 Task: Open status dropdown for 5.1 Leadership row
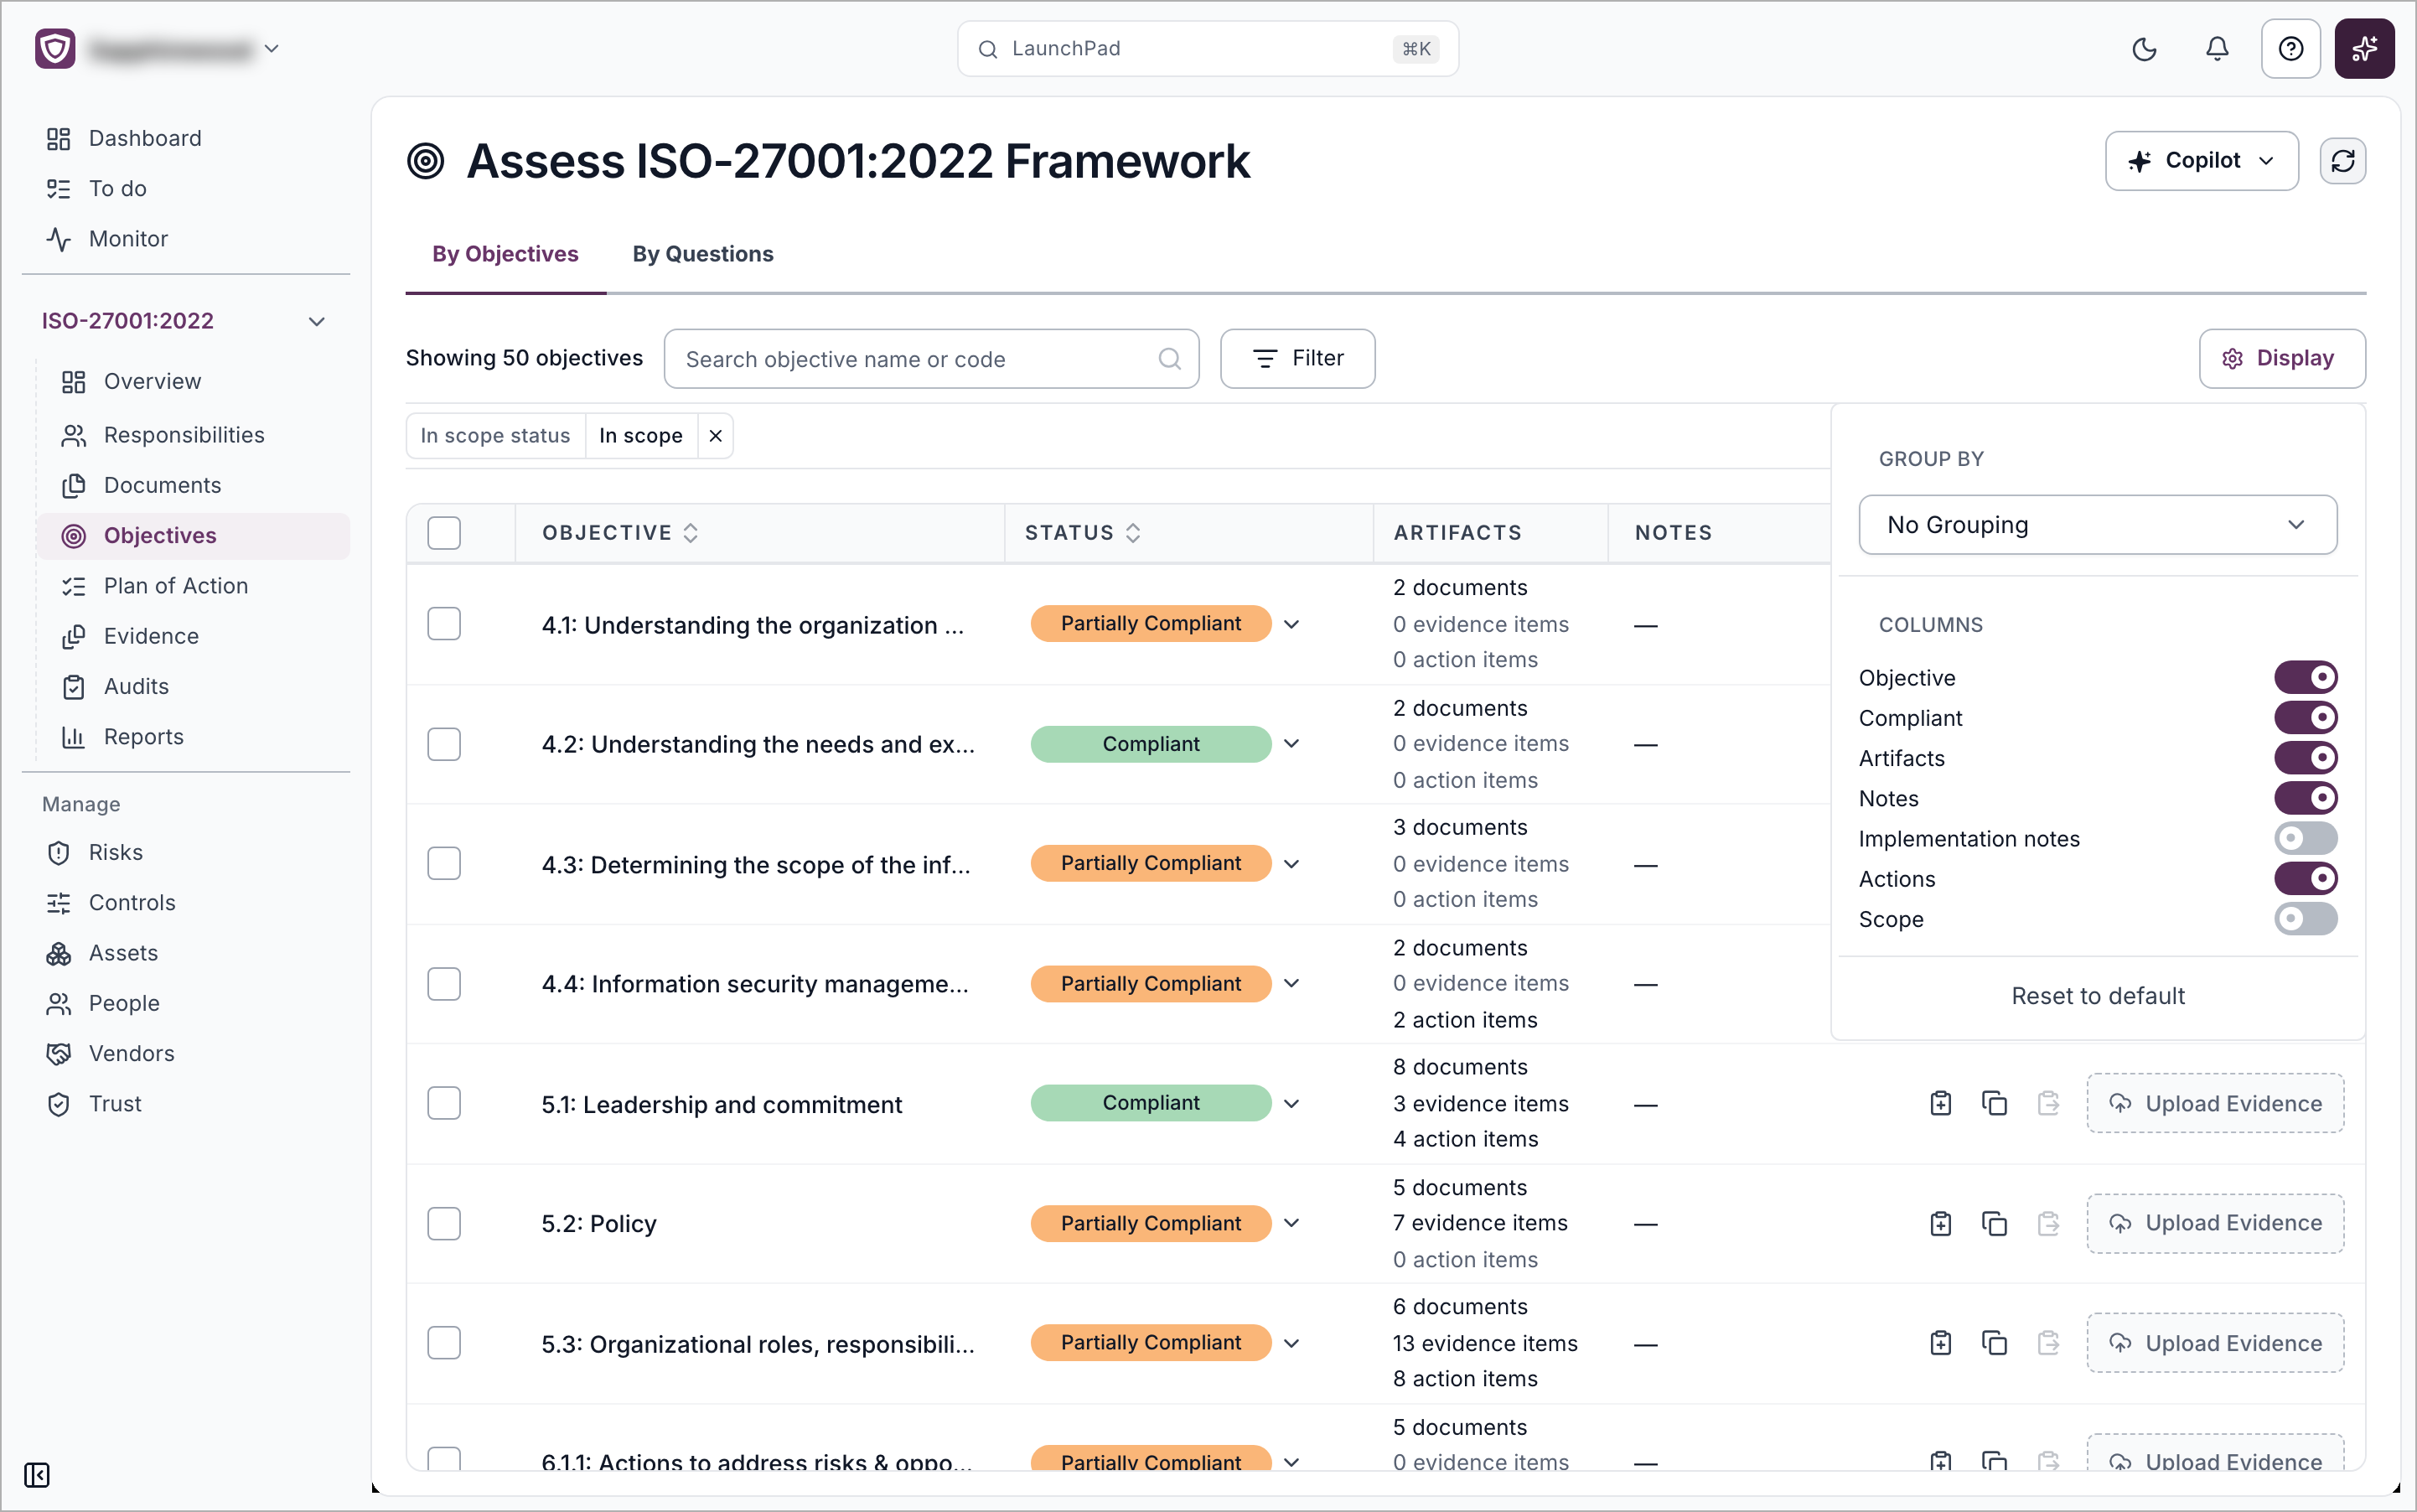coord(1291,1103)
